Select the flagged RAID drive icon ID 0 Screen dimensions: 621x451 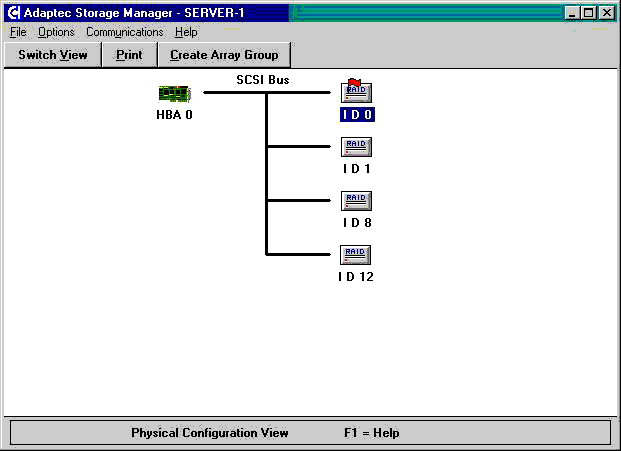tap(356, 91)
